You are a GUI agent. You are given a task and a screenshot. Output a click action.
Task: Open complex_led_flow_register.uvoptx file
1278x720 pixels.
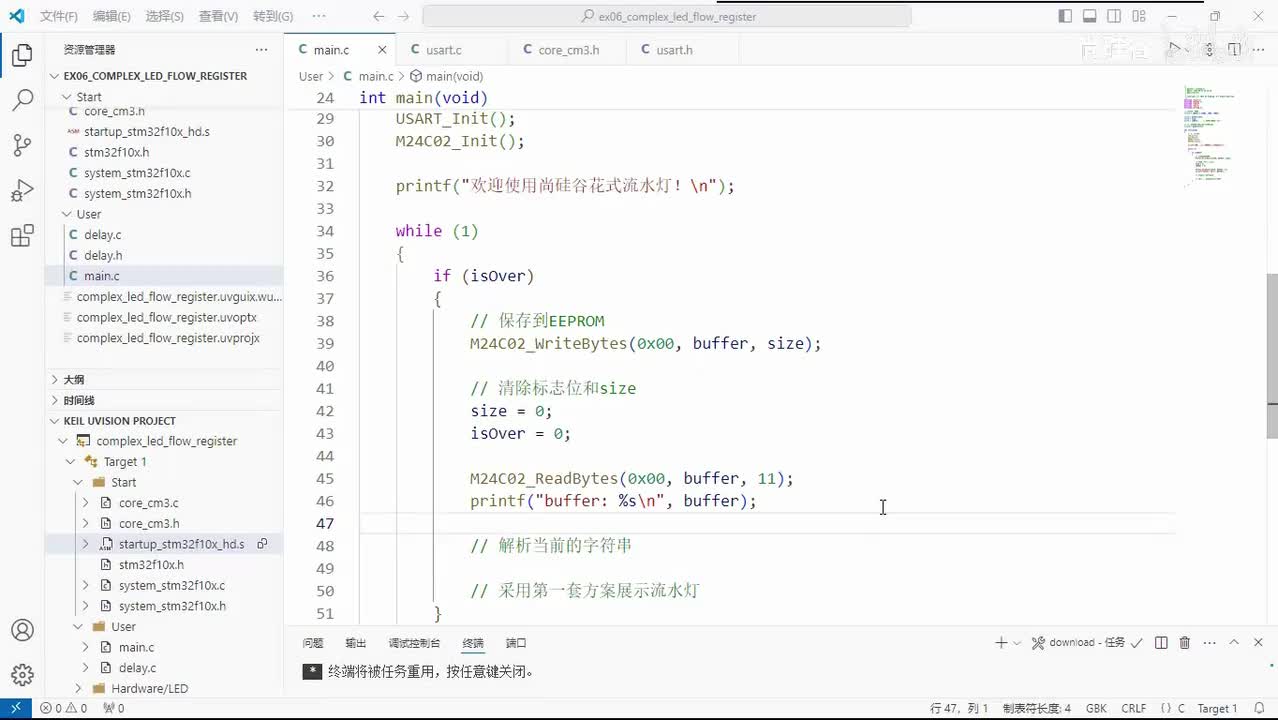click(x=166, y=317)
